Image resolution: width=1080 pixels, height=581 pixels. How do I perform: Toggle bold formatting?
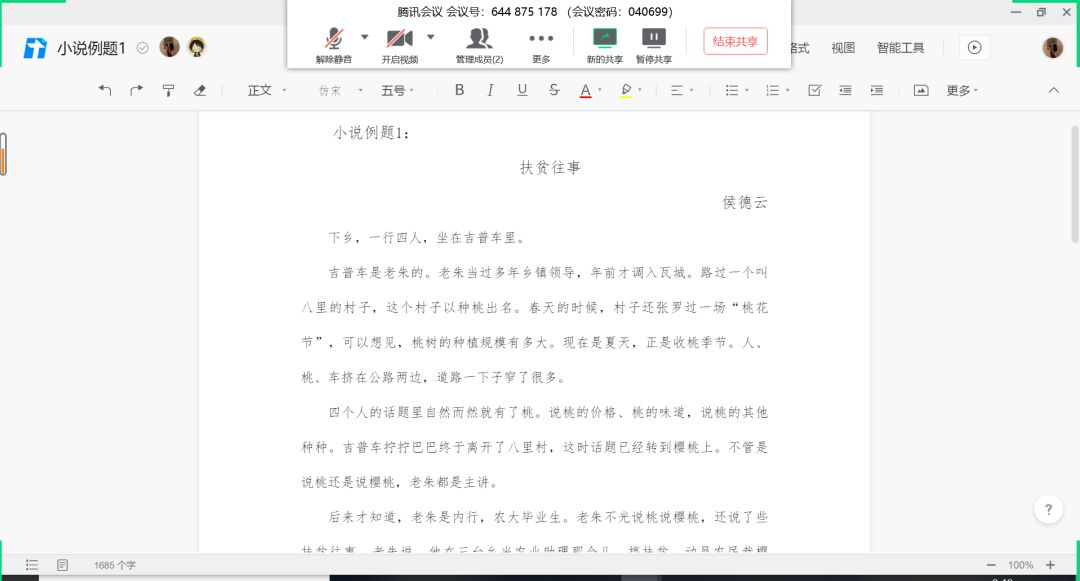(x=459, y=90)
